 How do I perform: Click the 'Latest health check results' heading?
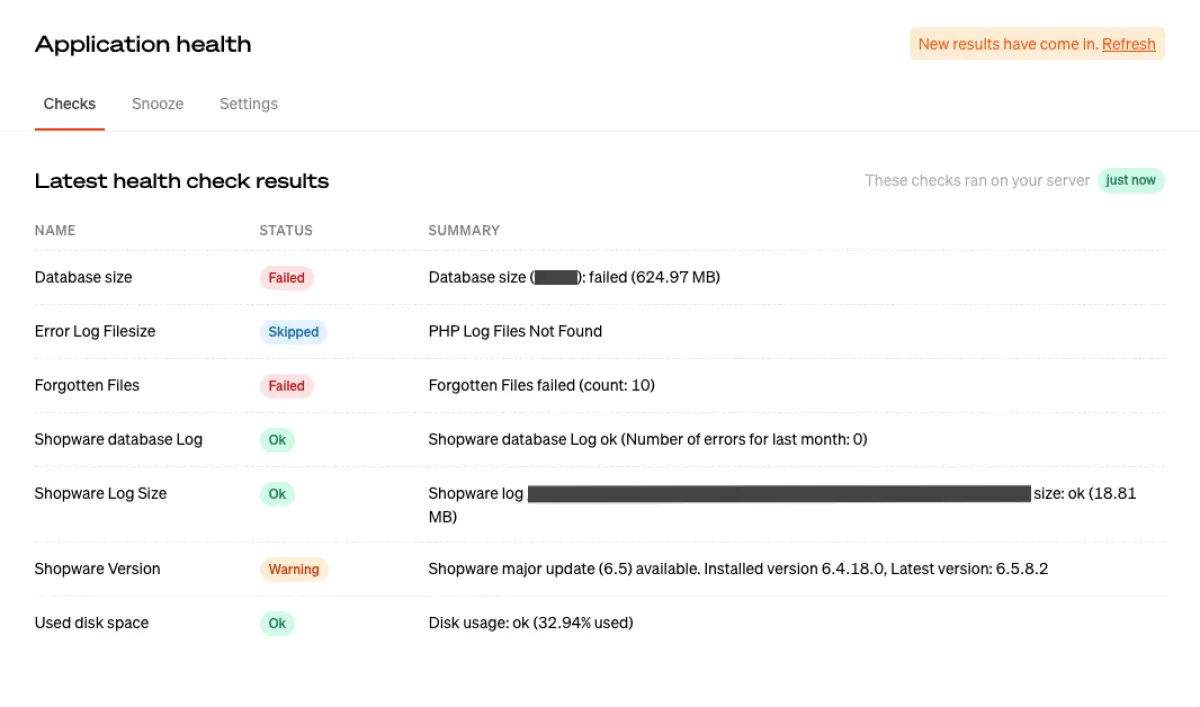tap(182, 181)
